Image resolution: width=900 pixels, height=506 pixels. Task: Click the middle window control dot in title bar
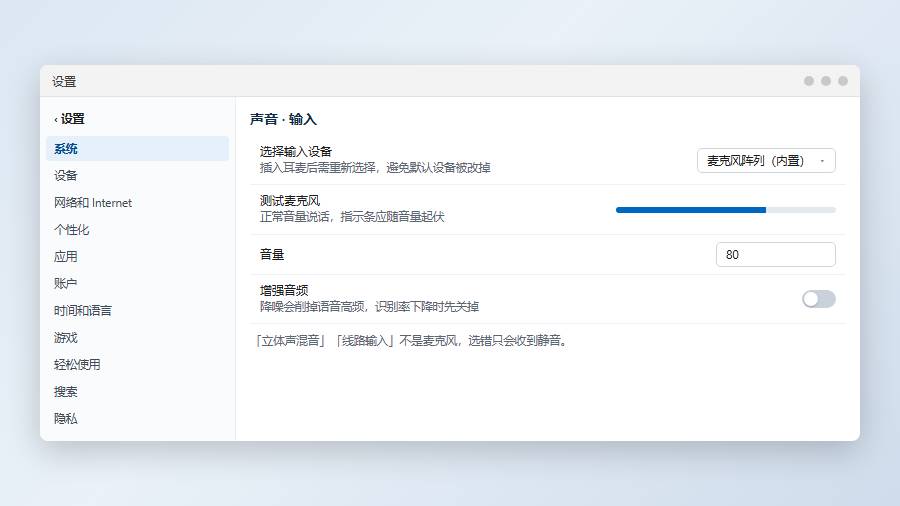[x=826, y=81]
